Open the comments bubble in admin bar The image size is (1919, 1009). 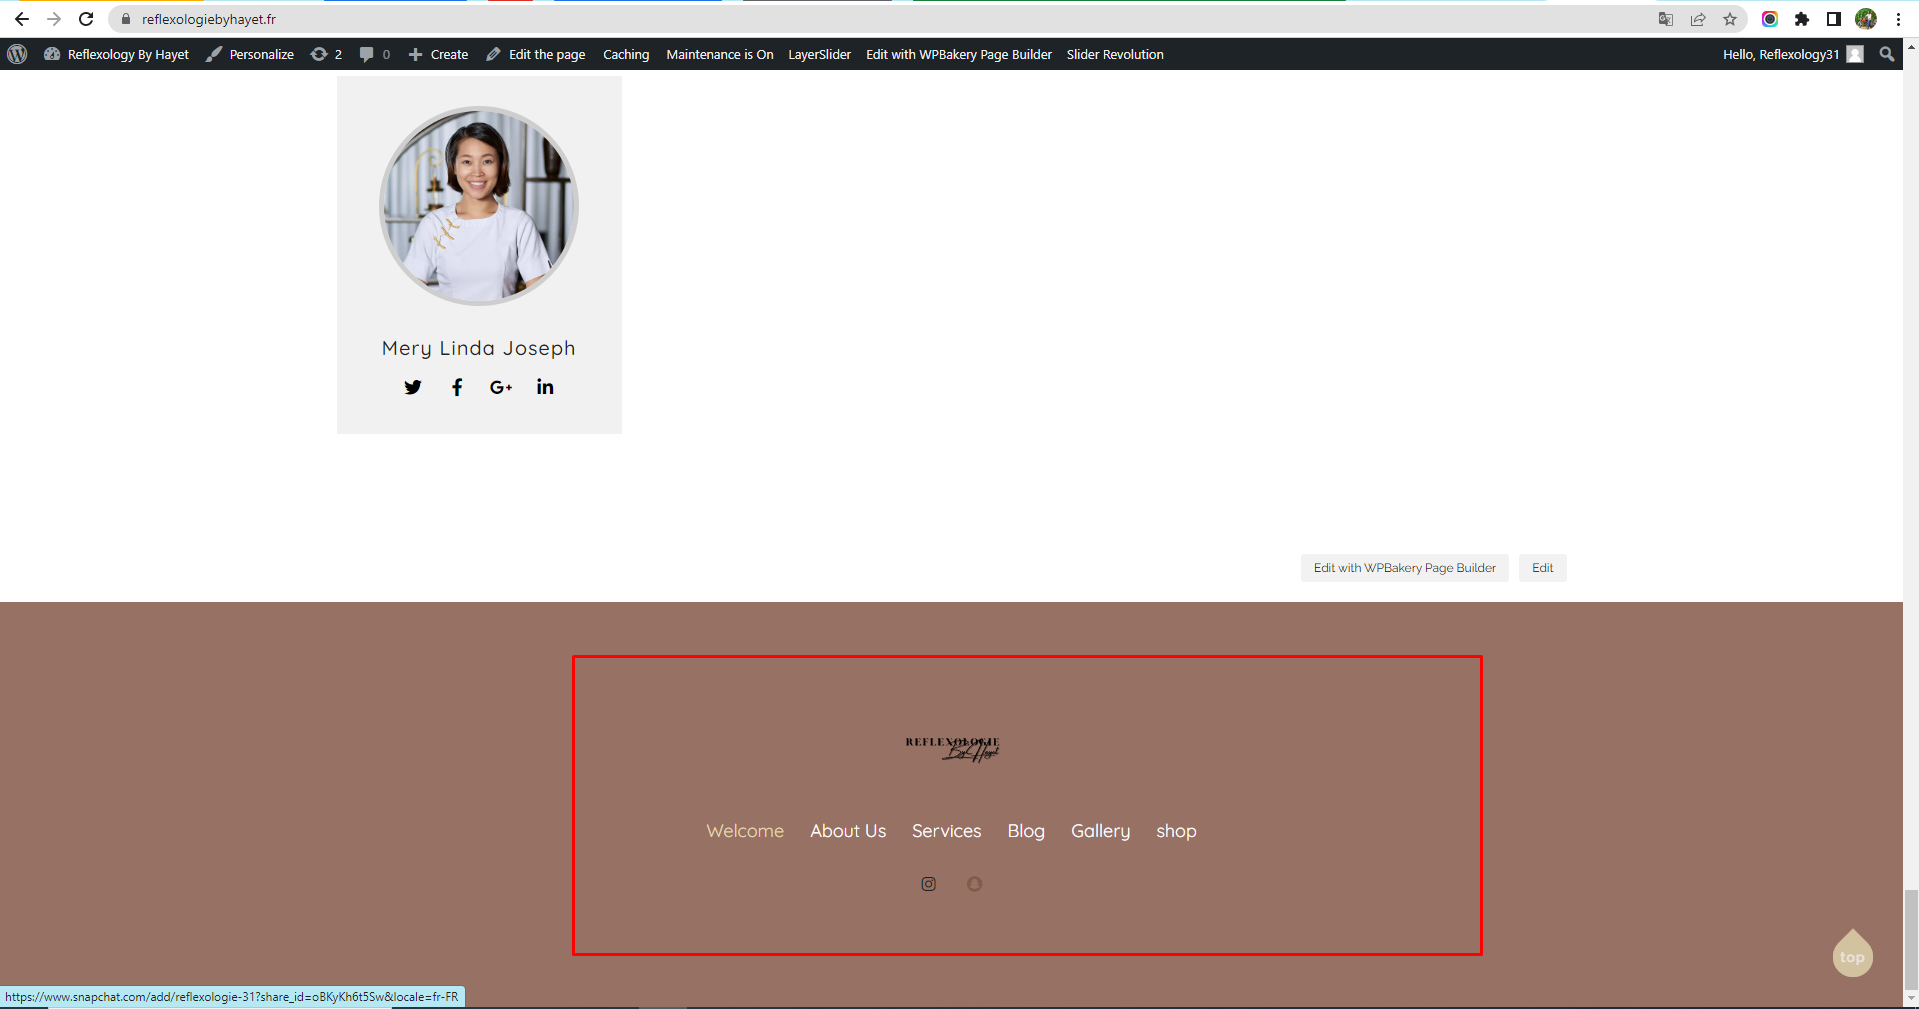coord(375,54)
